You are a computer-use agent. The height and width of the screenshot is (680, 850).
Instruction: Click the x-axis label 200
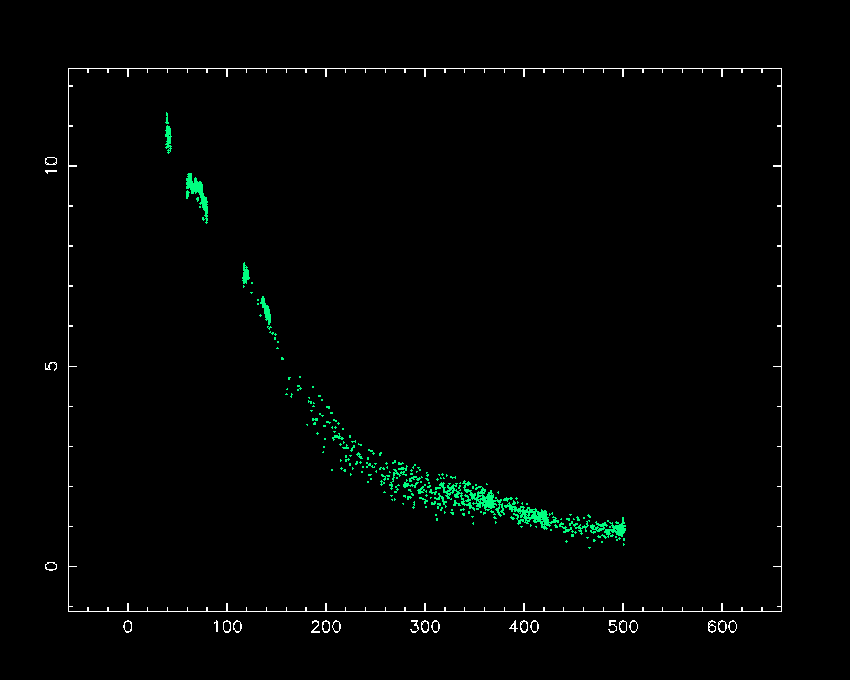coord(326,627)
